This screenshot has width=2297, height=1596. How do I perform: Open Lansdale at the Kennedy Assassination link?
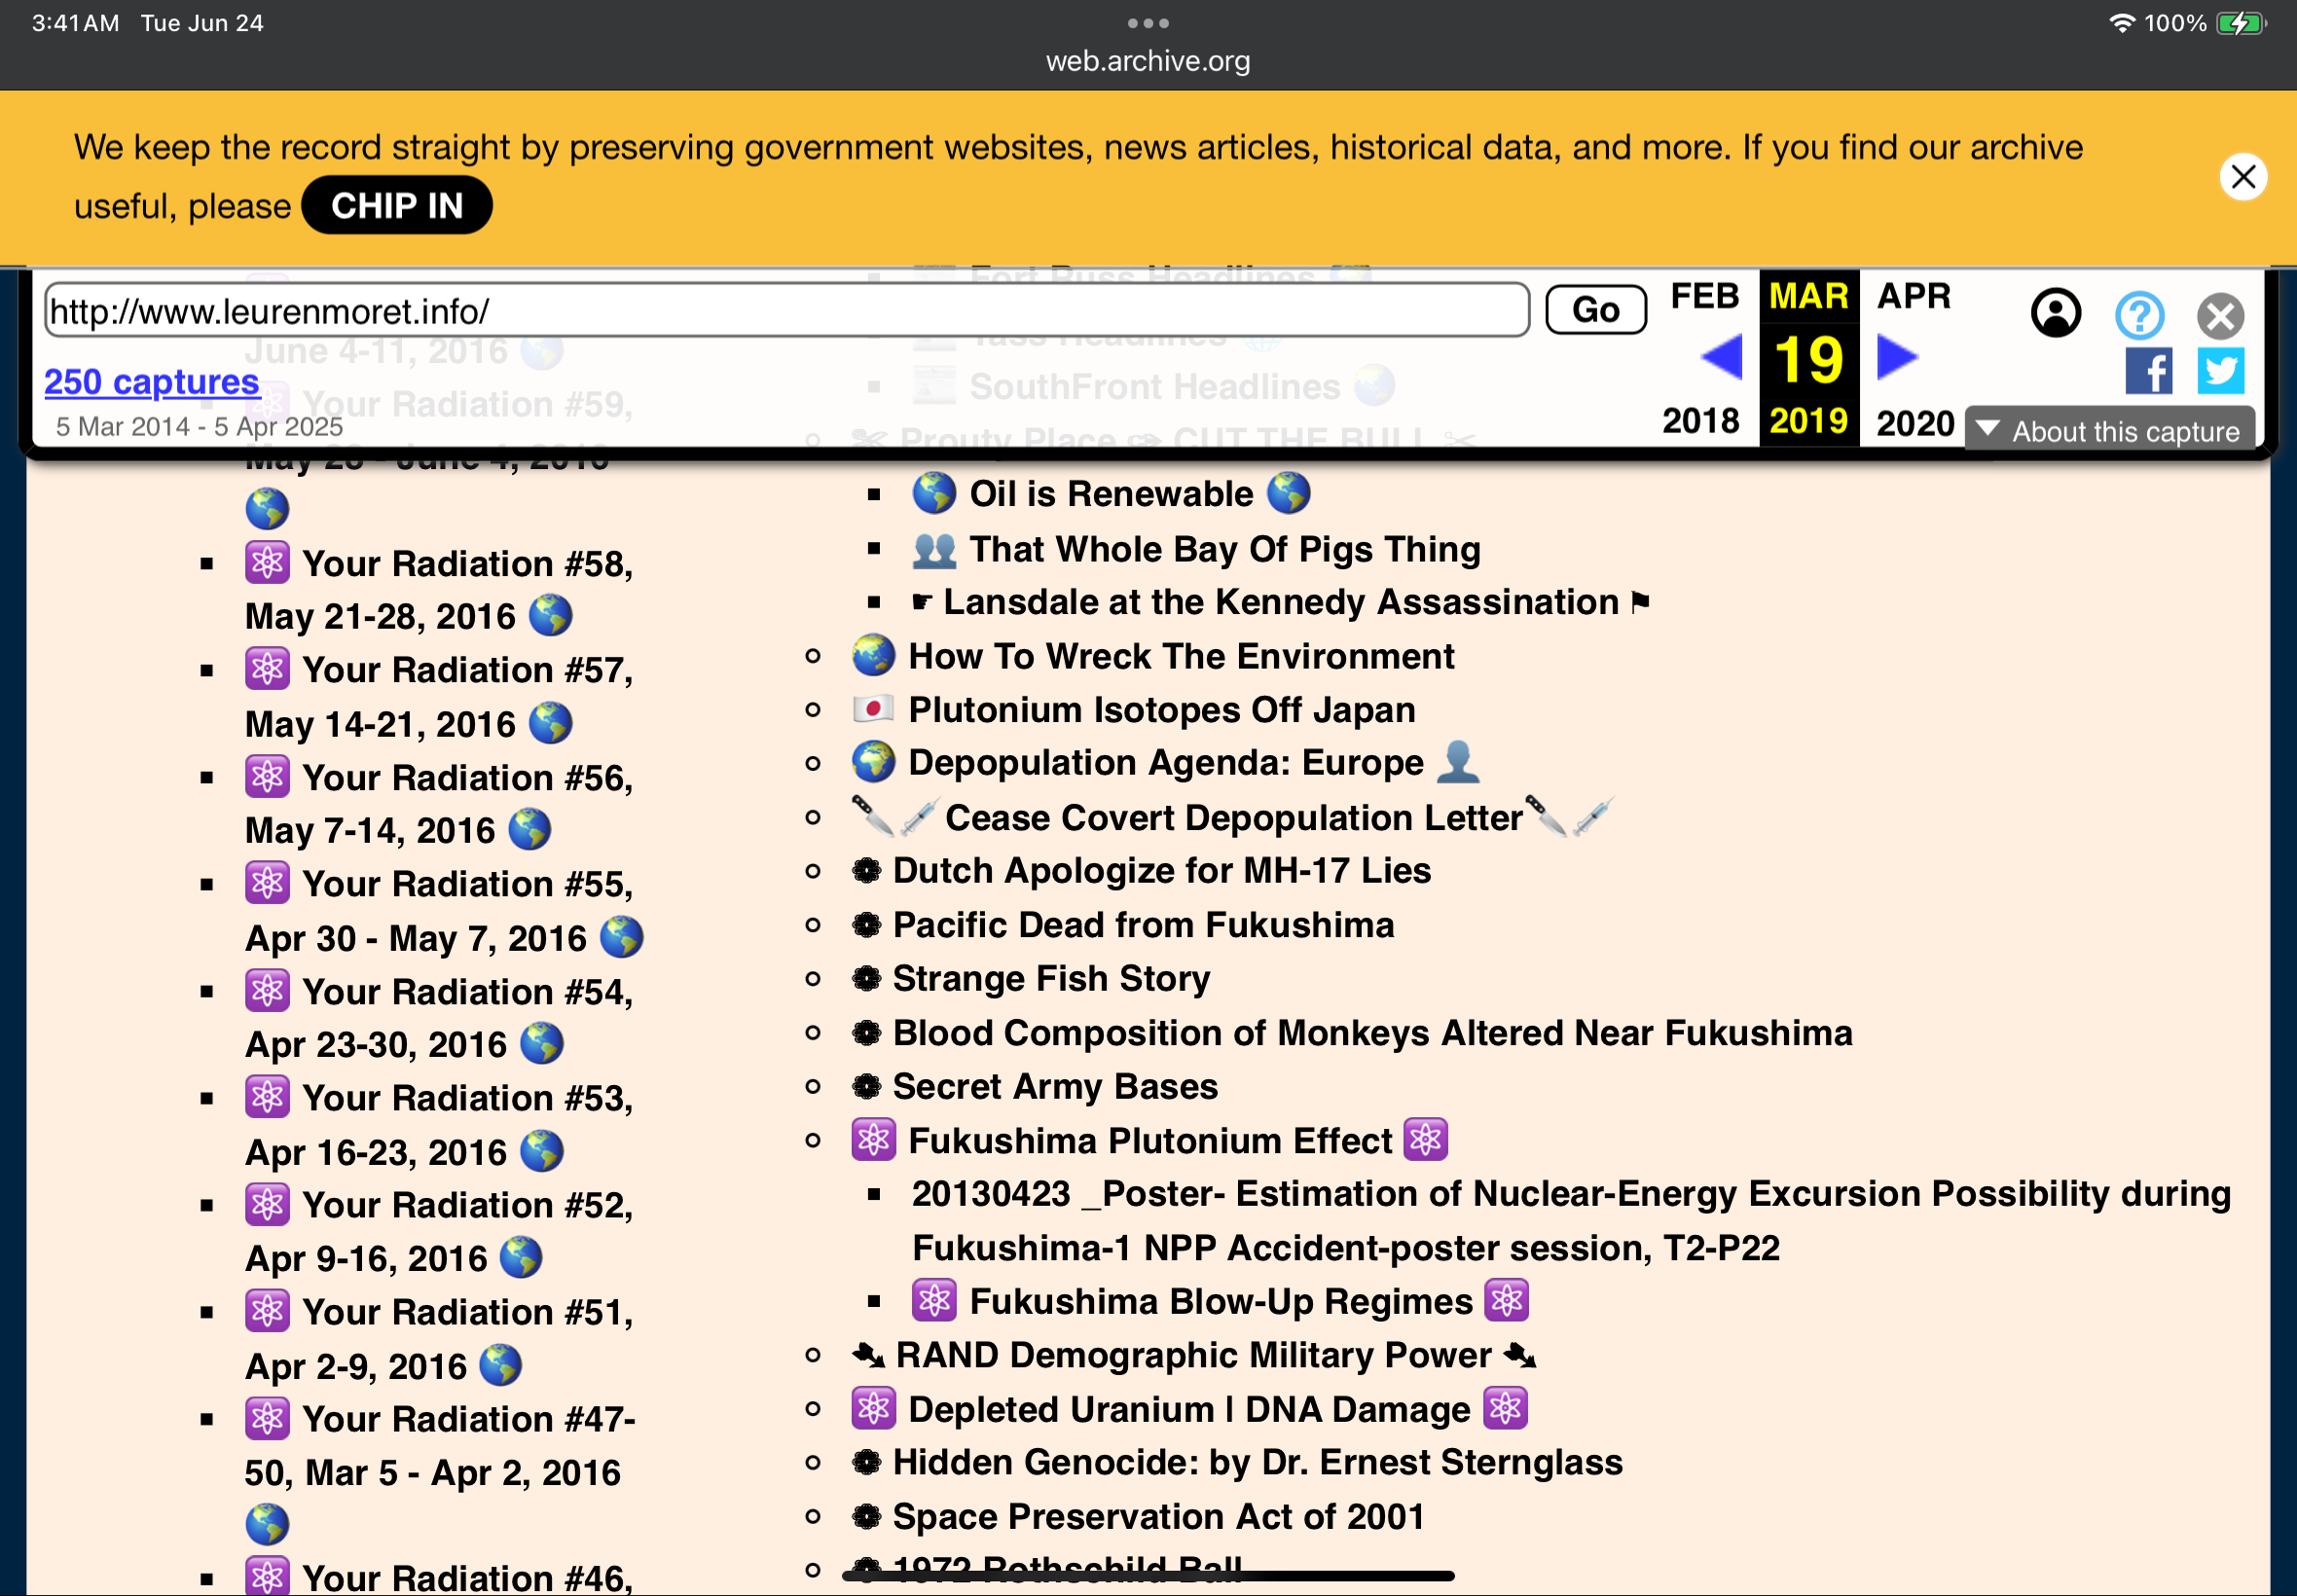click(1280, 602)
